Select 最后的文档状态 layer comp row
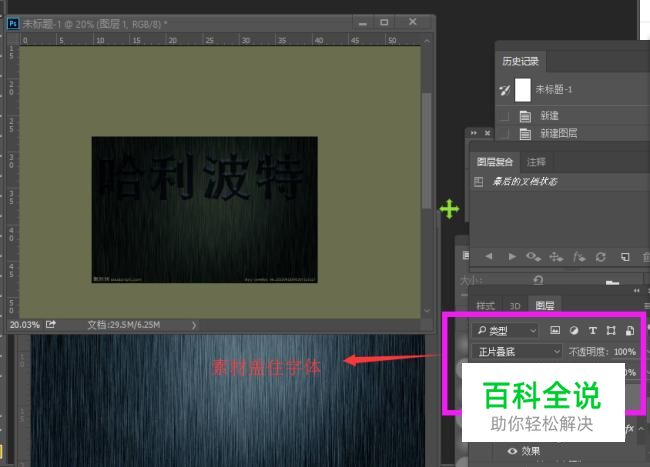The image size is (650, 467). point(562,181)
